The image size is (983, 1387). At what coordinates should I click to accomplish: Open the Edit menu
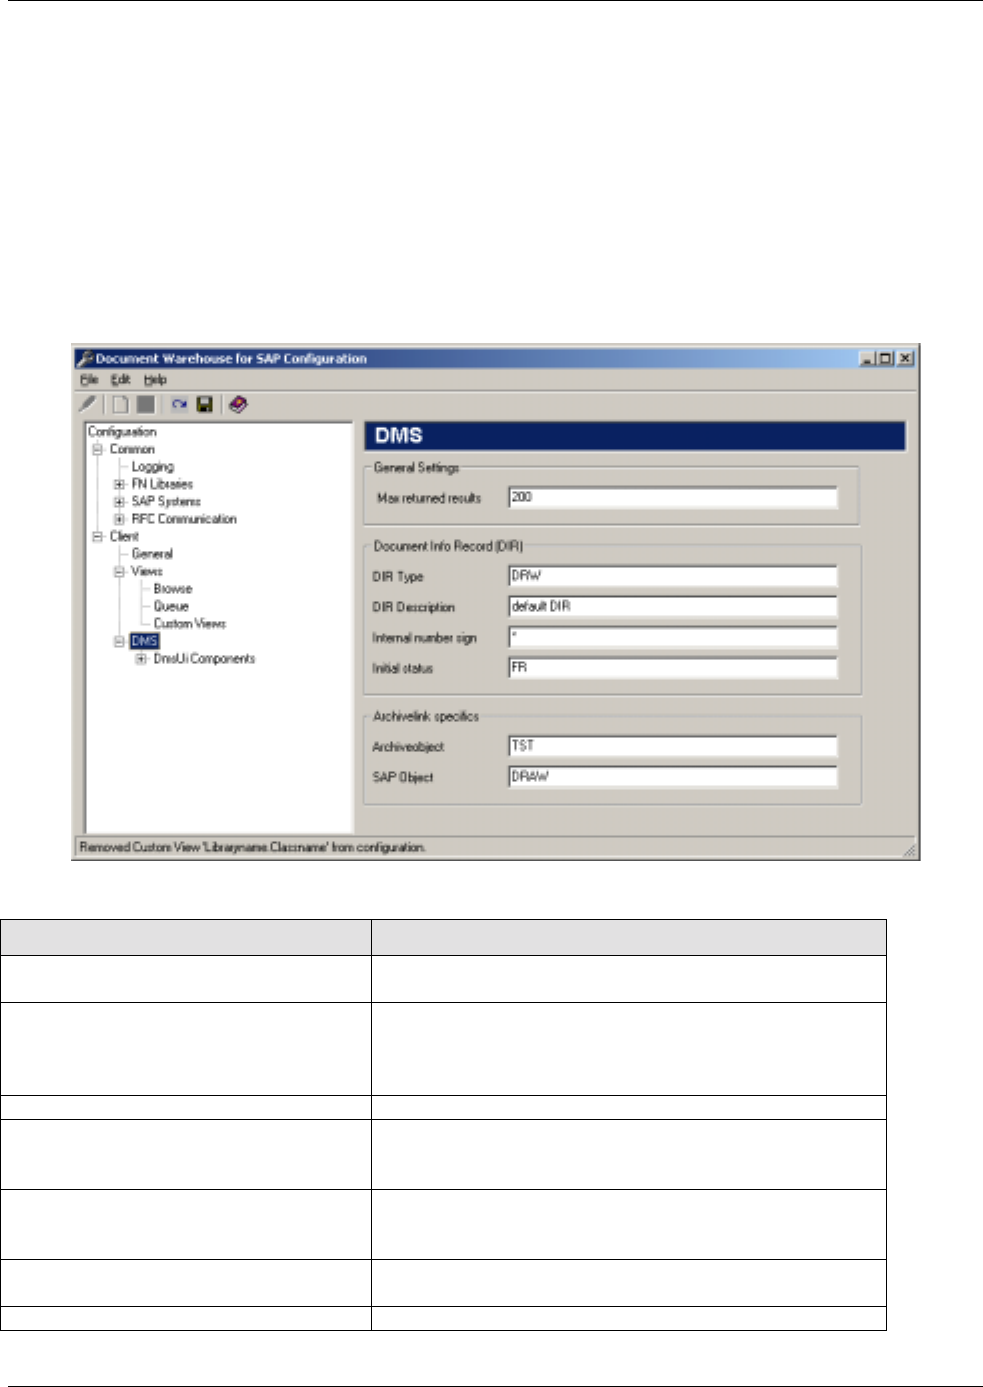[121, 380]
